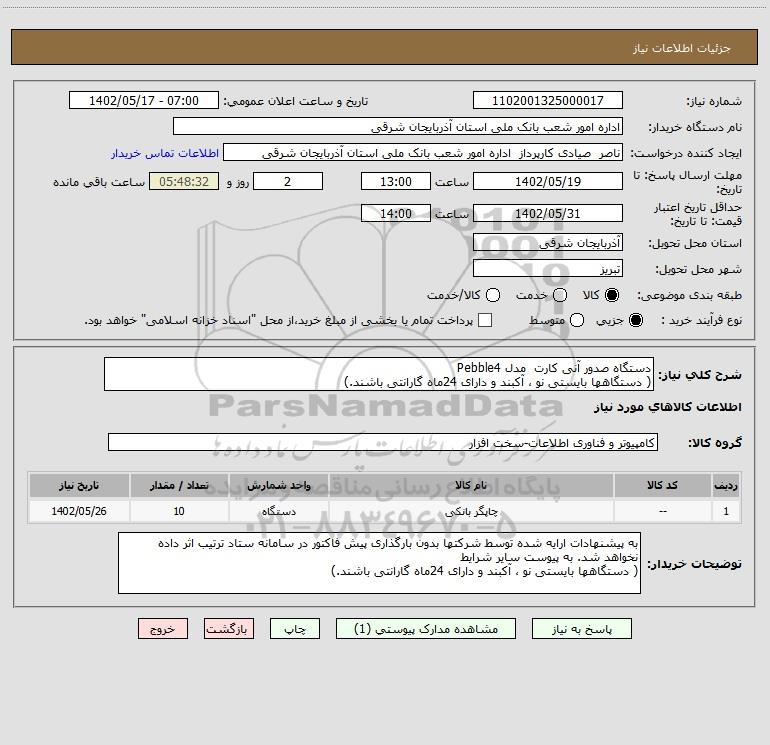Click the نام کالا column header

pos(471,485)
